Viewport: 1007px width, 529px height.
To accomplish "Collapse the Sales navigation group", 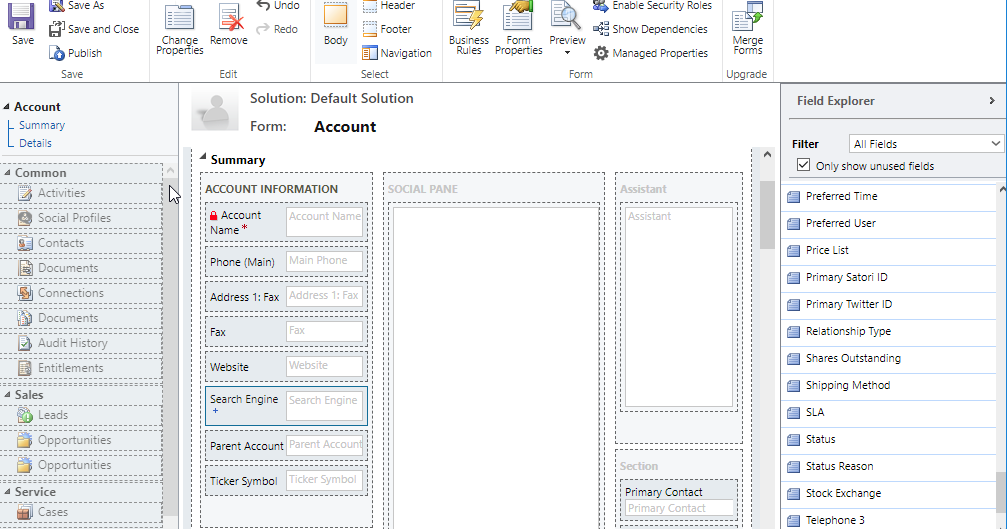I will (7, 395).
